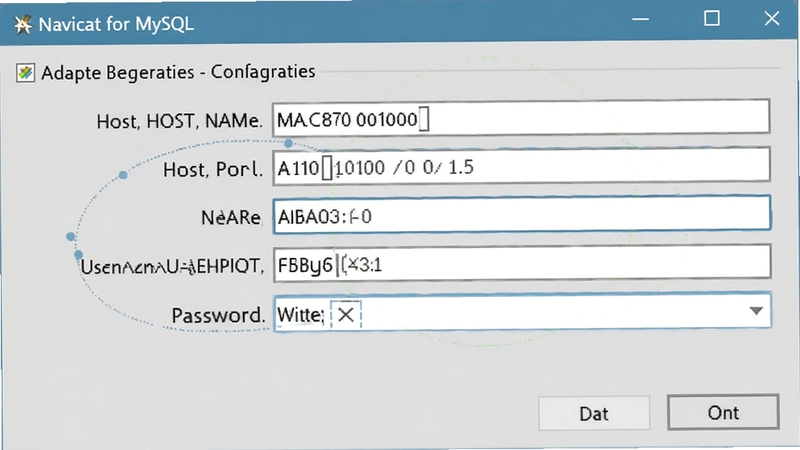Screen dimensions: 800x450
Task: Open the Password combo box dropdown arrow
Action: [756, 311]
